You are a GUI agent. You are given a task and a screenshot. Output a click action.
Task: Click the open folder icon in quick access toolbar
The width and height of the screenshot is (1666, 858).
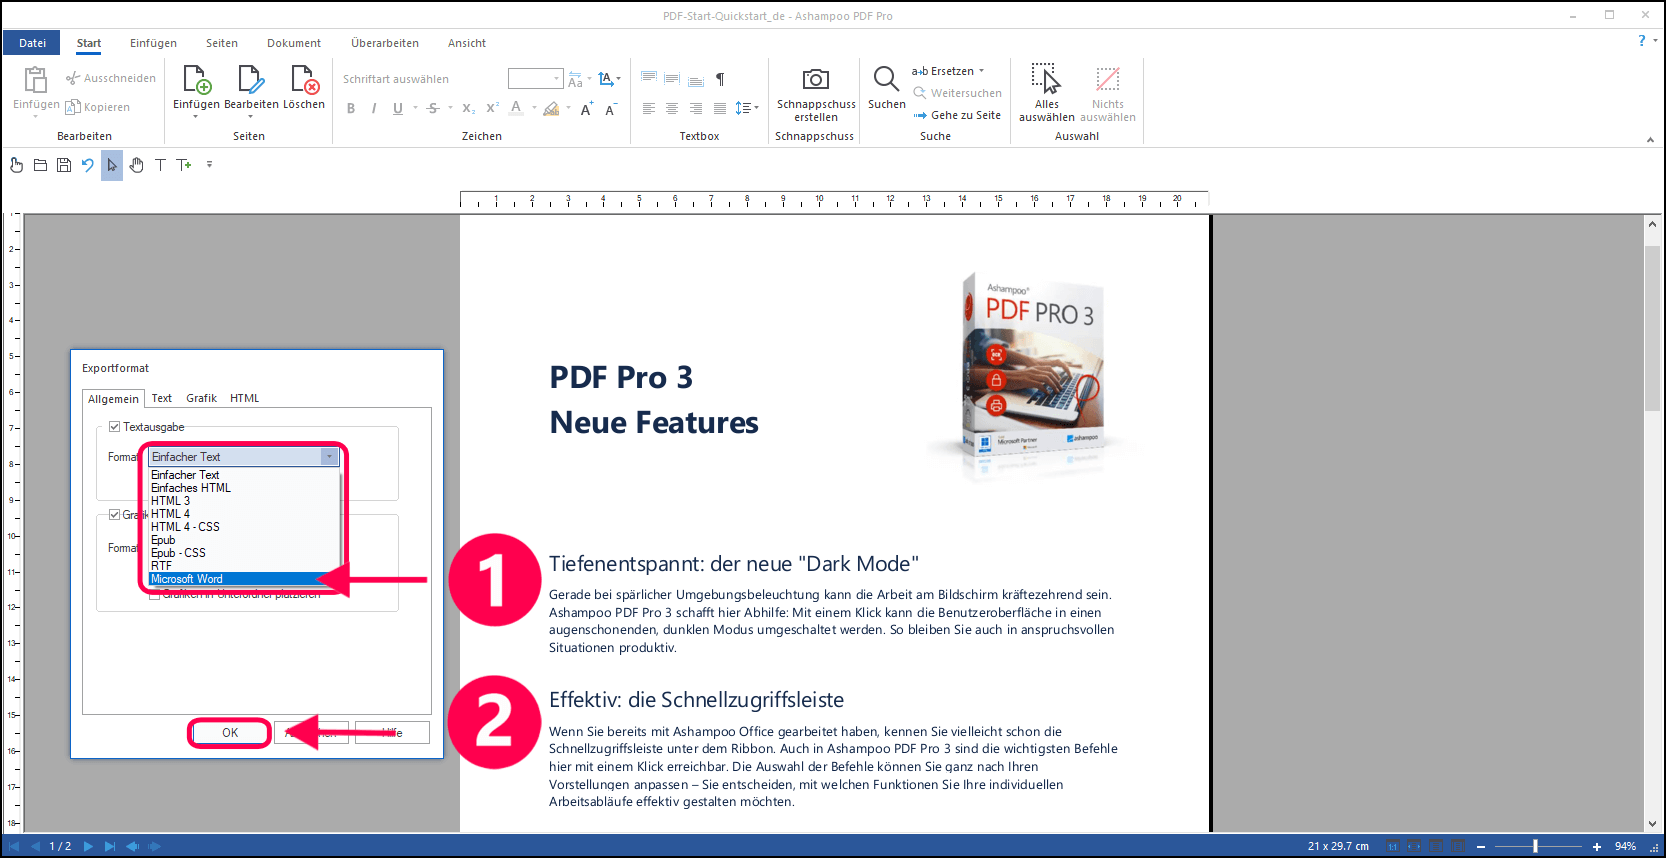40,165
